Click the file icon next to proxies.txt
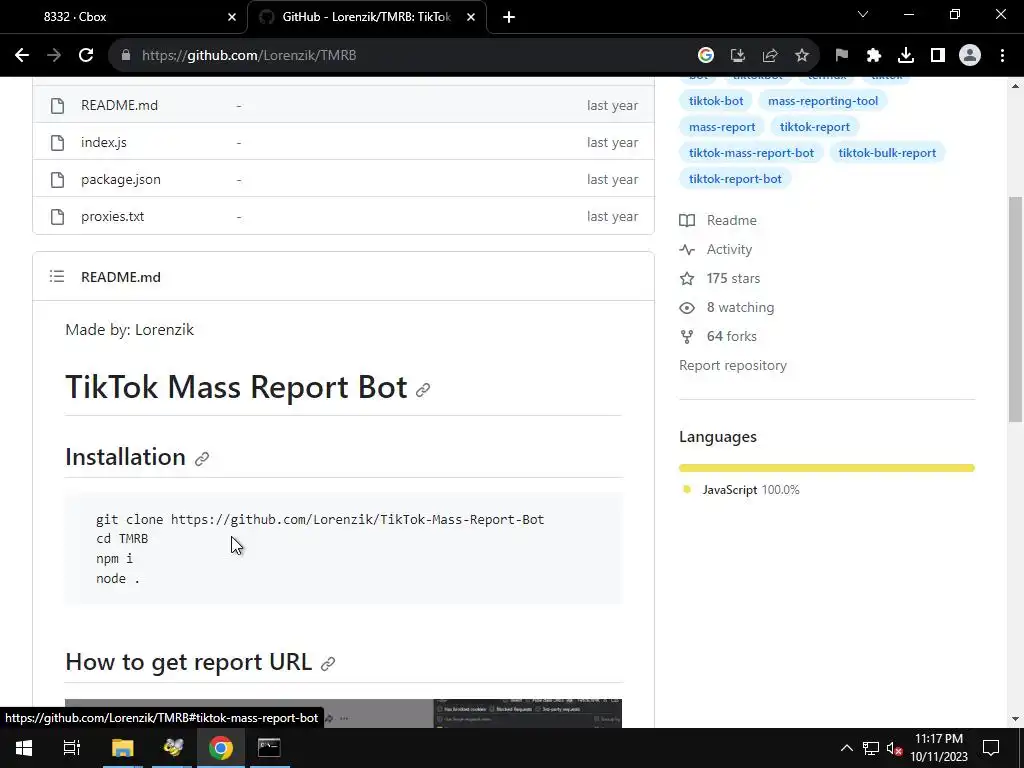Image resolution: width=1024 pixels, height=768 pixels. (57, 216)
